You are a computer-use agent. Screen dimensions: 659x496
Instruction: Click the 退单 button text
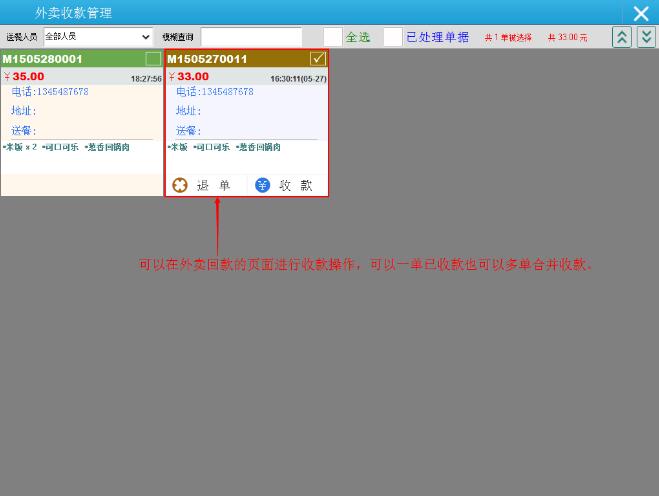213,185
